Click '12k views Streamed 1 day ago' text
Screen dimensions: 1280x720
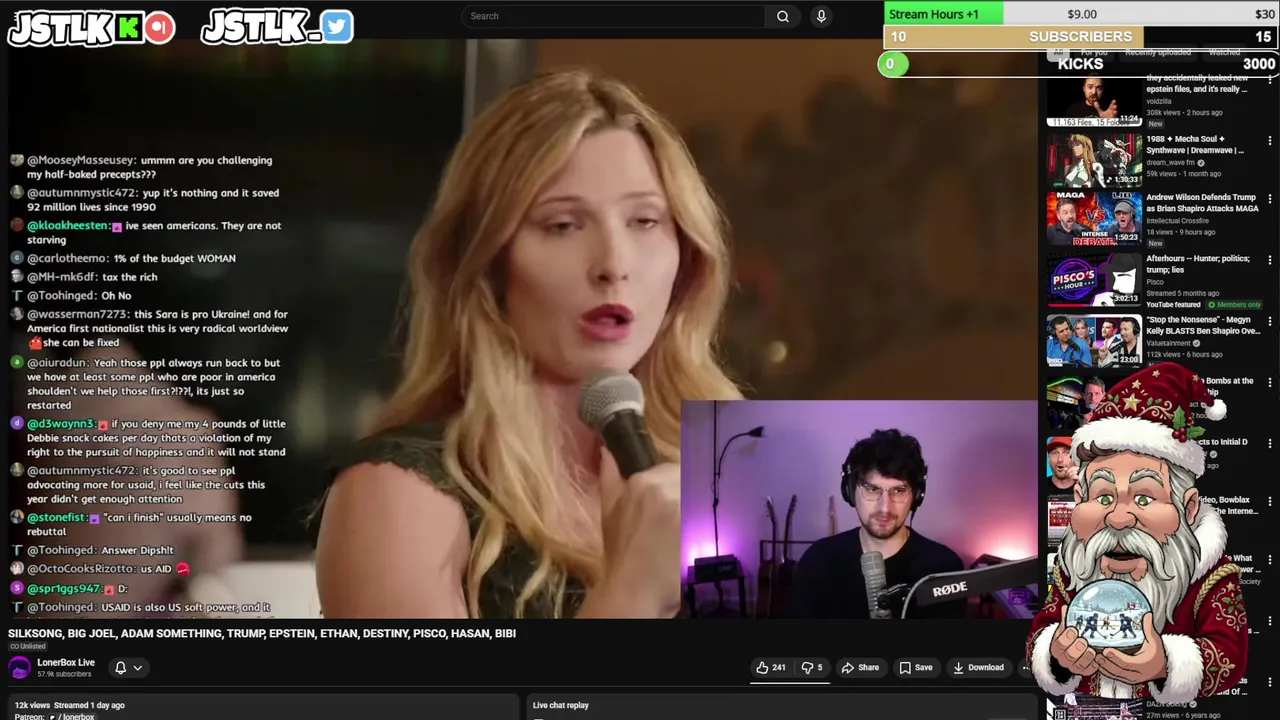tap(69, 705)
